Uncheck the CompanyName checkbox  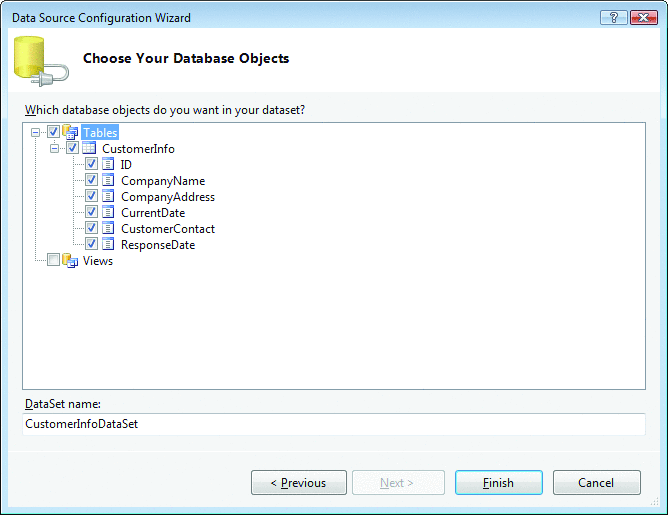[91, 180]
